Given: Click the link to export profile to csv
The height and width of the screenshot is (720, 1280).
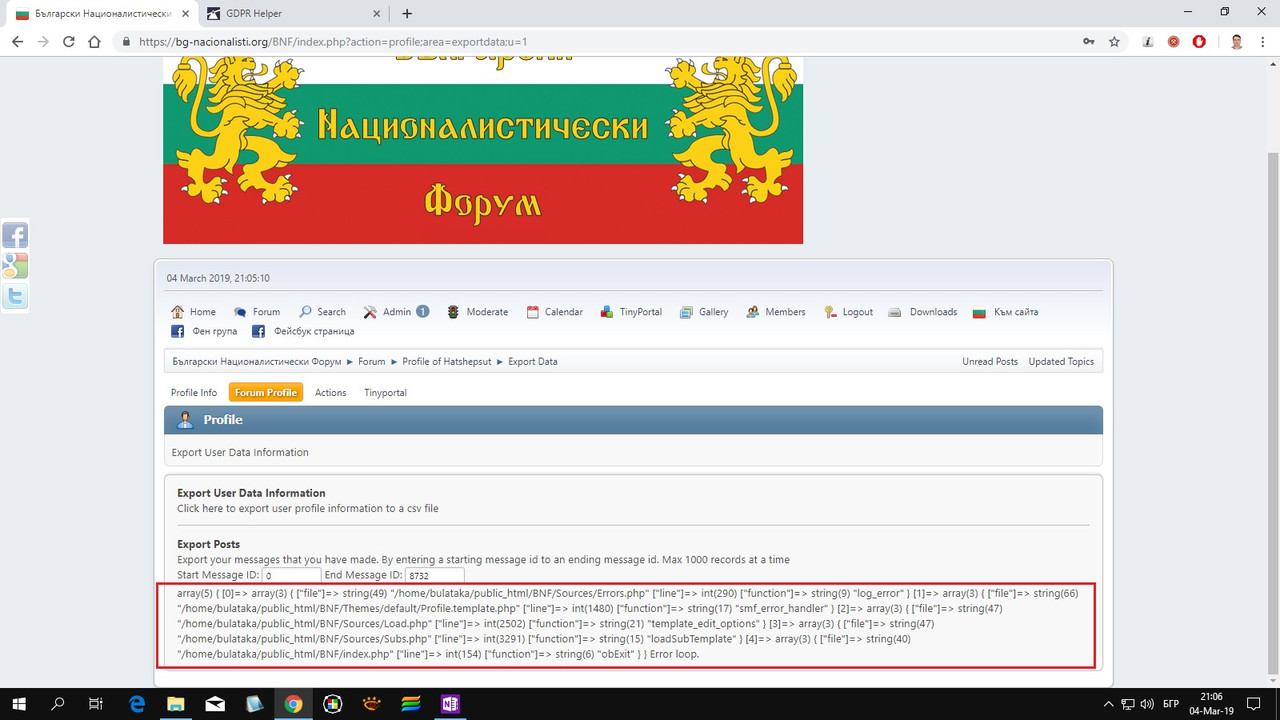Looking at the screenshot, I should click(308, 508).
